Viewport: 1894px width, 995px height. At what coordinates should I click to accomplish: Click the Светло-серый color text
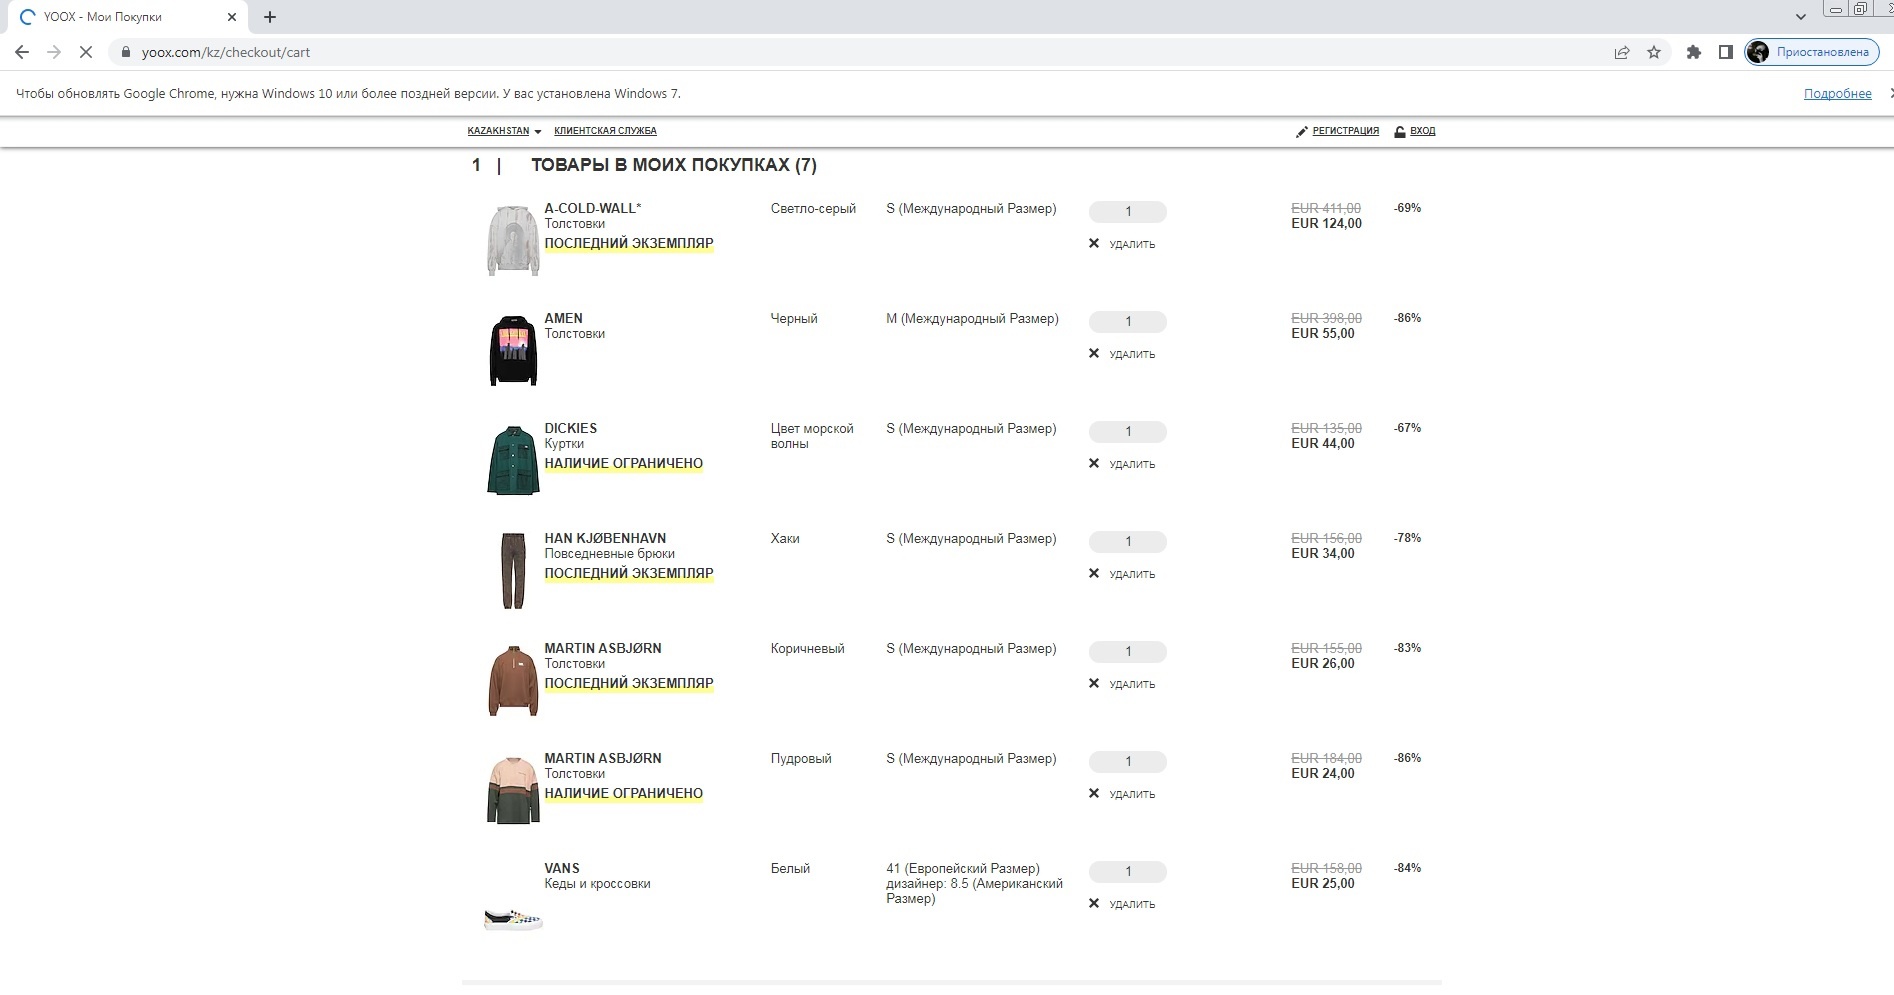[x=813, y=209]
